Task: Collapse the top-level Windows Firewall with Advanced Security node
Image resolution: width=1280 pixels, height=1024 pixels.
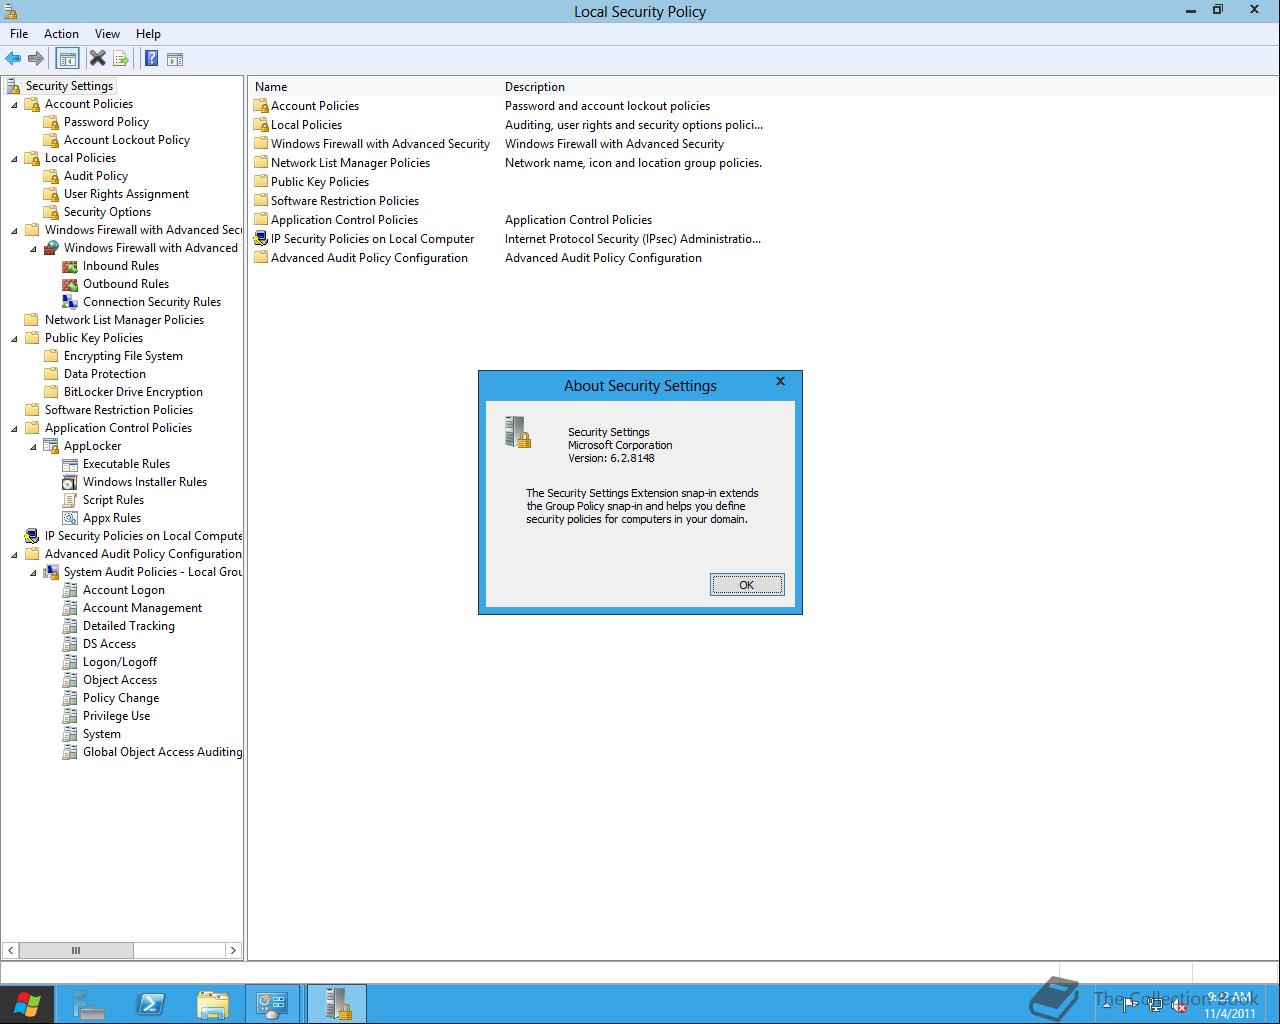Action: (x=14, y=230)
